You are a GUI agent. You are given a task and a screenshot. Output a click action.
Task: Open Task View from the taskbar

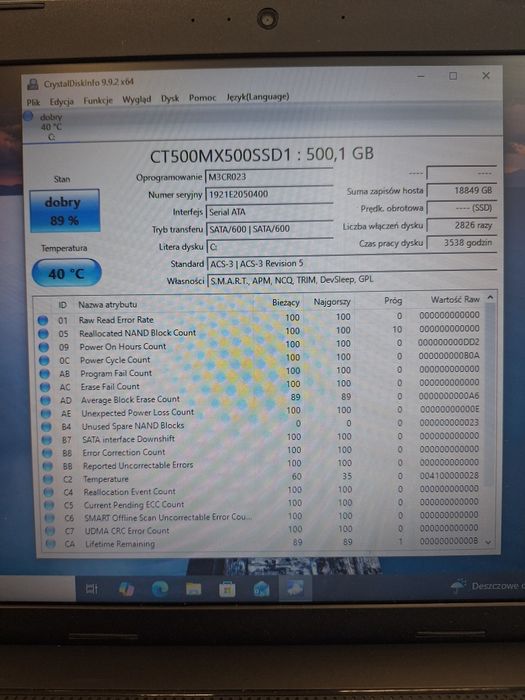(x=92, y=589)
